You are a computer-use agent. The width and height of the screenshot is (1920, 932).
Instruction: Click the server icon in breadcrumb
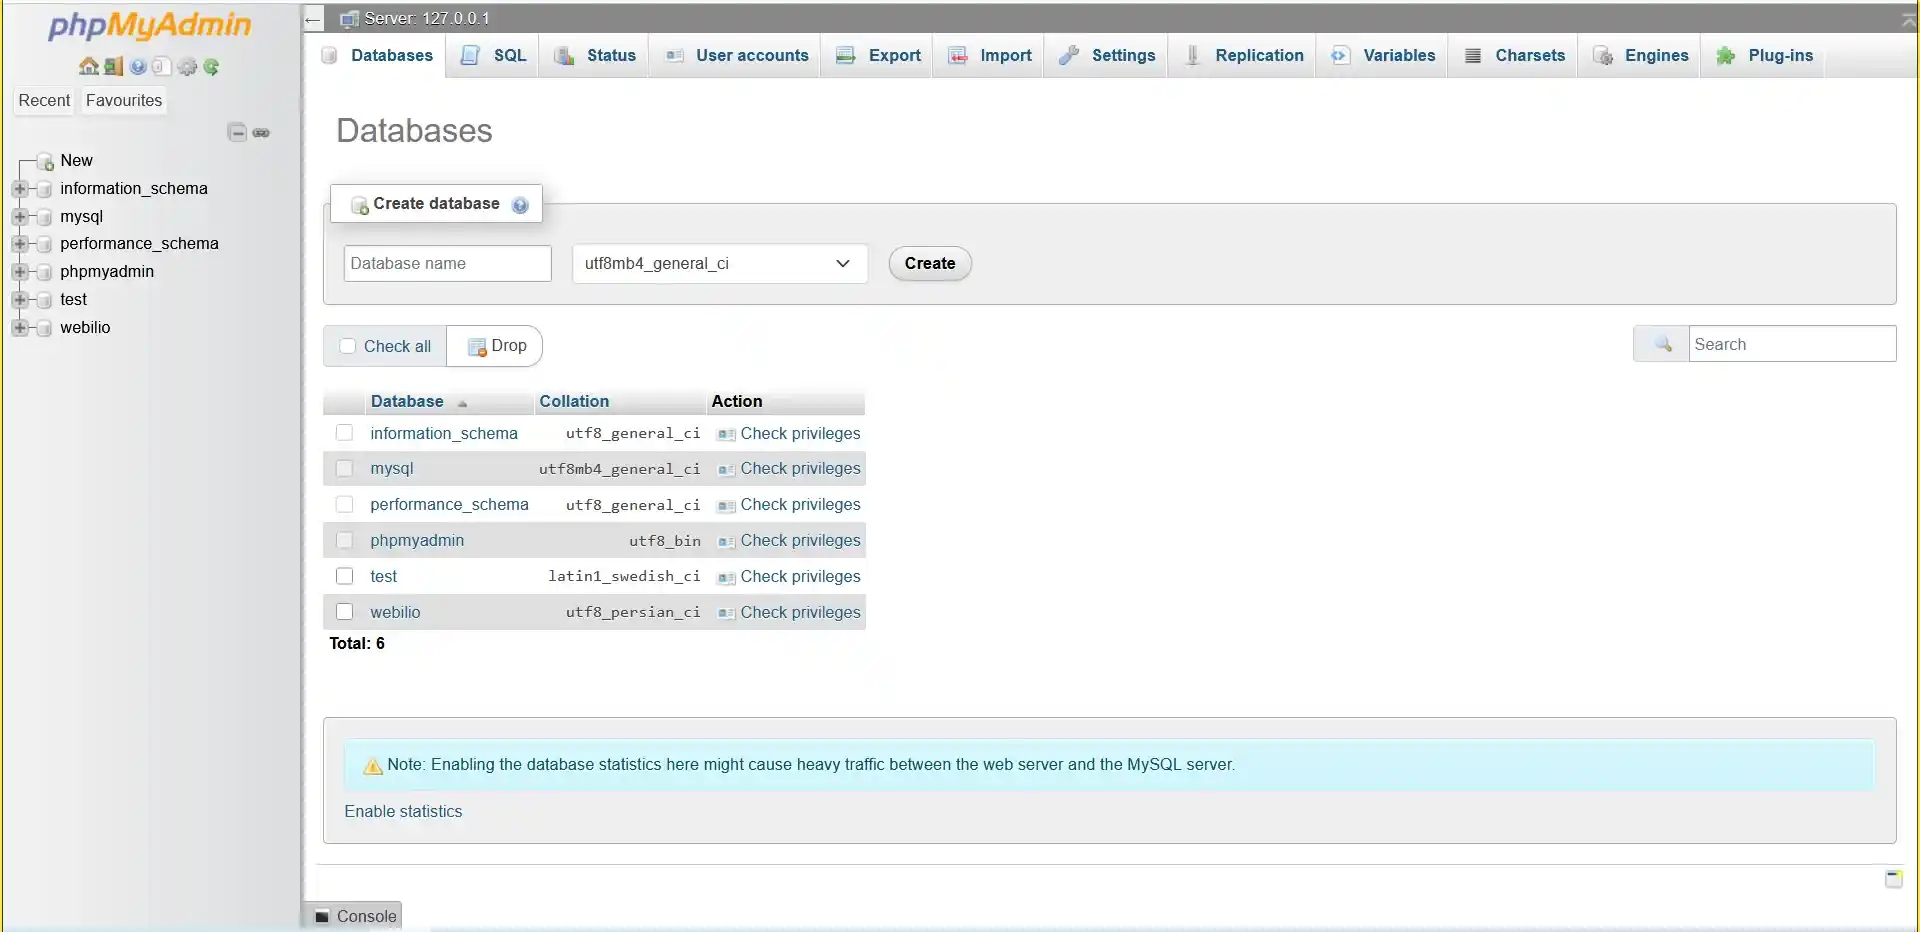[349, 18]
